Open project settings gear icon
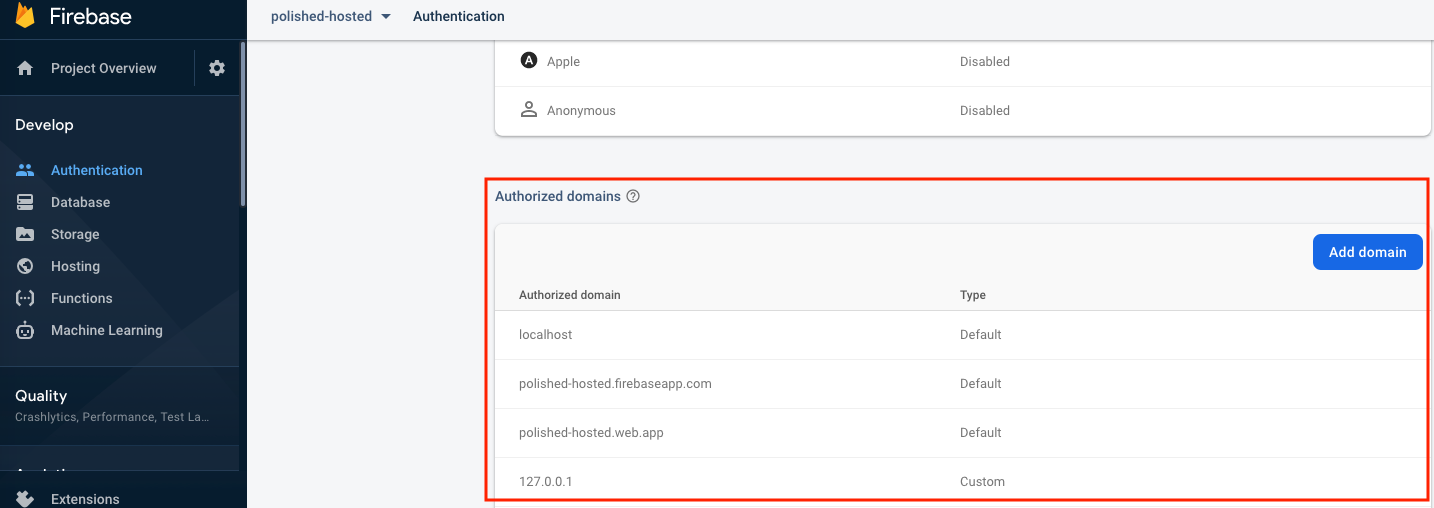 click(x=217, y=68)
